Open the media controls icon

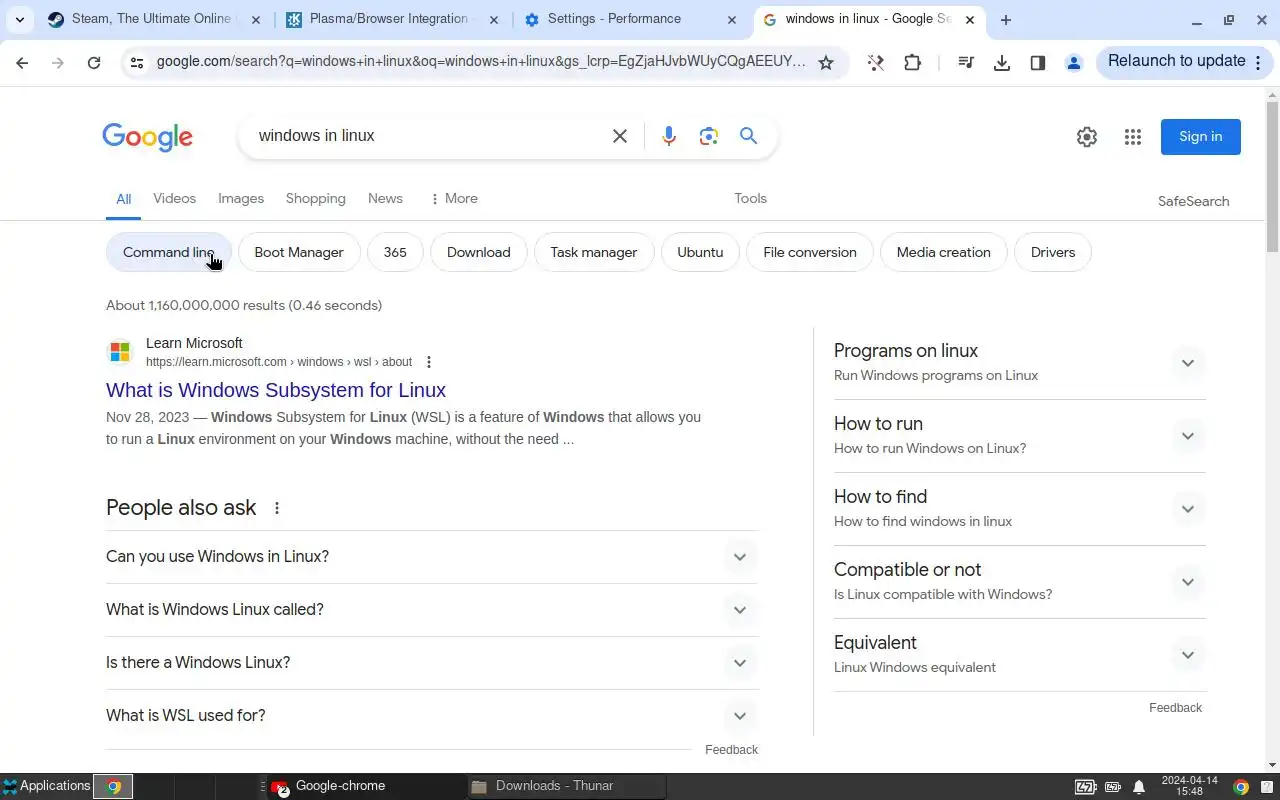click(x=966, y=62)
